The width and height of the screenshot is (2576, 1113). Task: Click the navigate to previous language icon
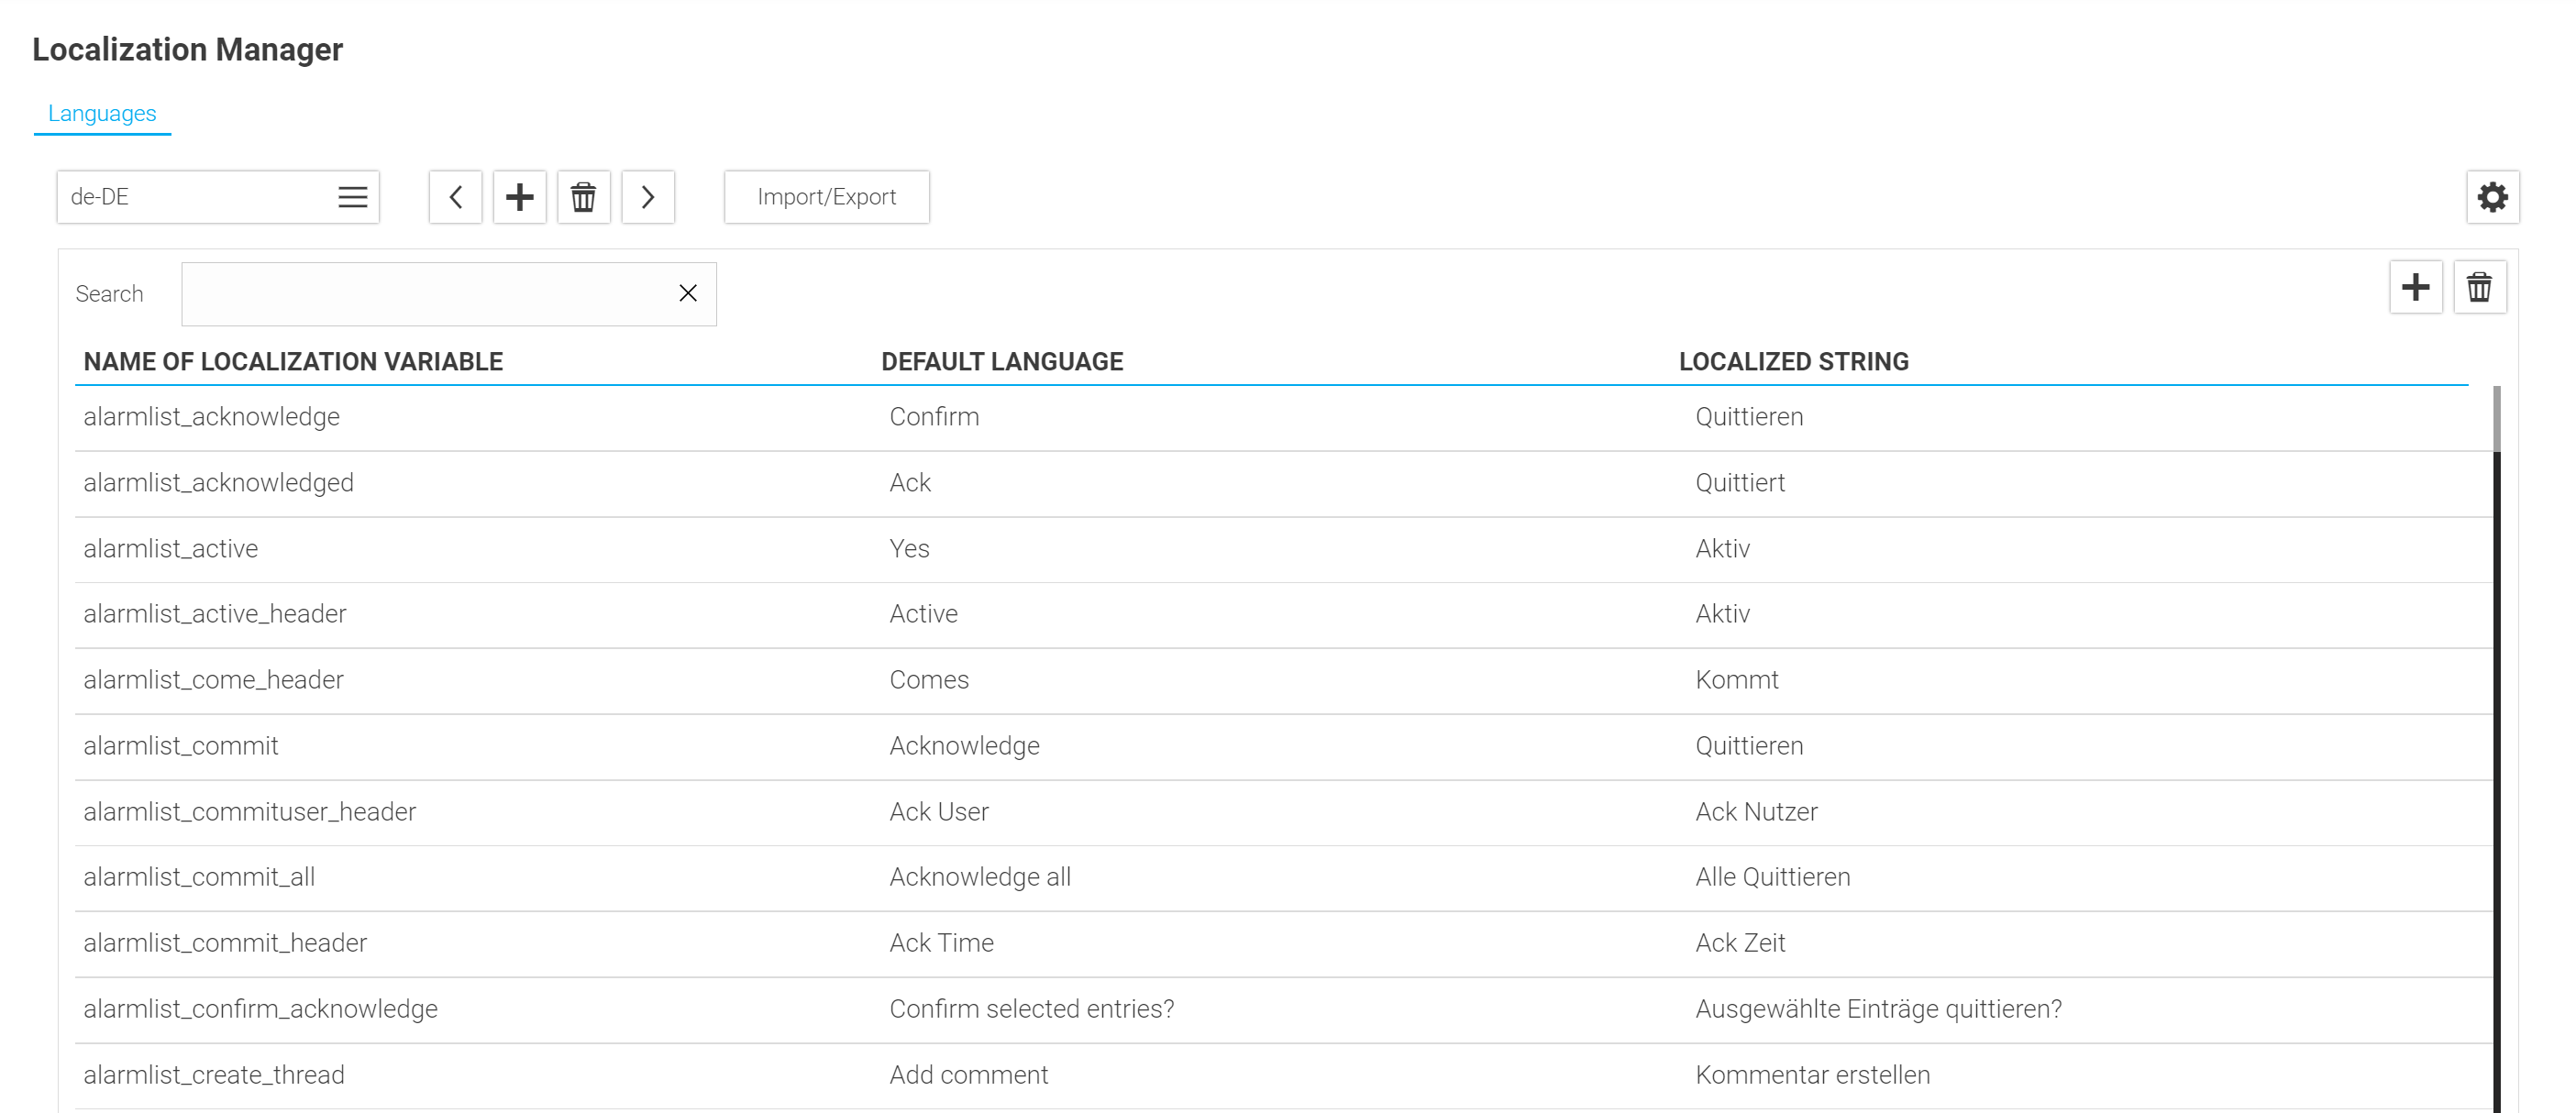coord(457,197)
